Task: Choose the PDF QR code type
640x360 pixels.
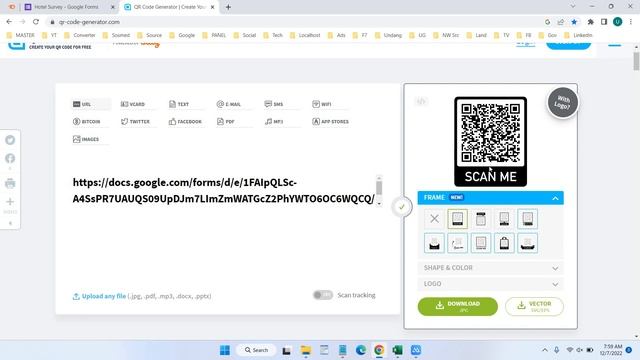Action: coord(226,122)
